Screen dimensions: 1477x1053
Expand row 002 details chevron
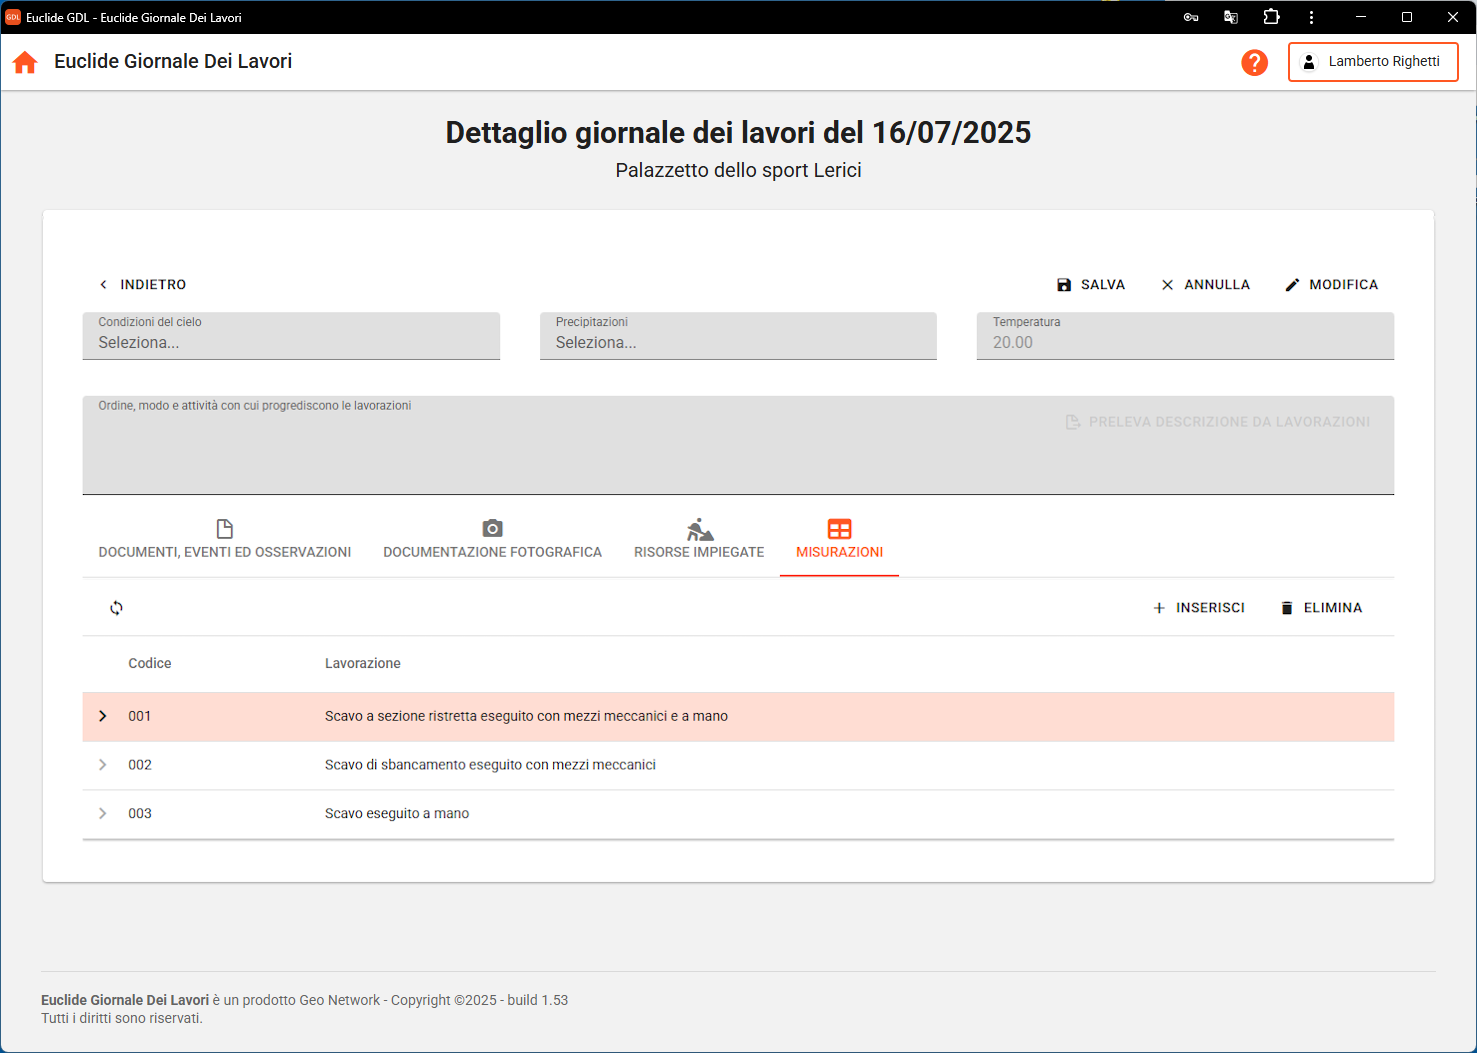103,765
